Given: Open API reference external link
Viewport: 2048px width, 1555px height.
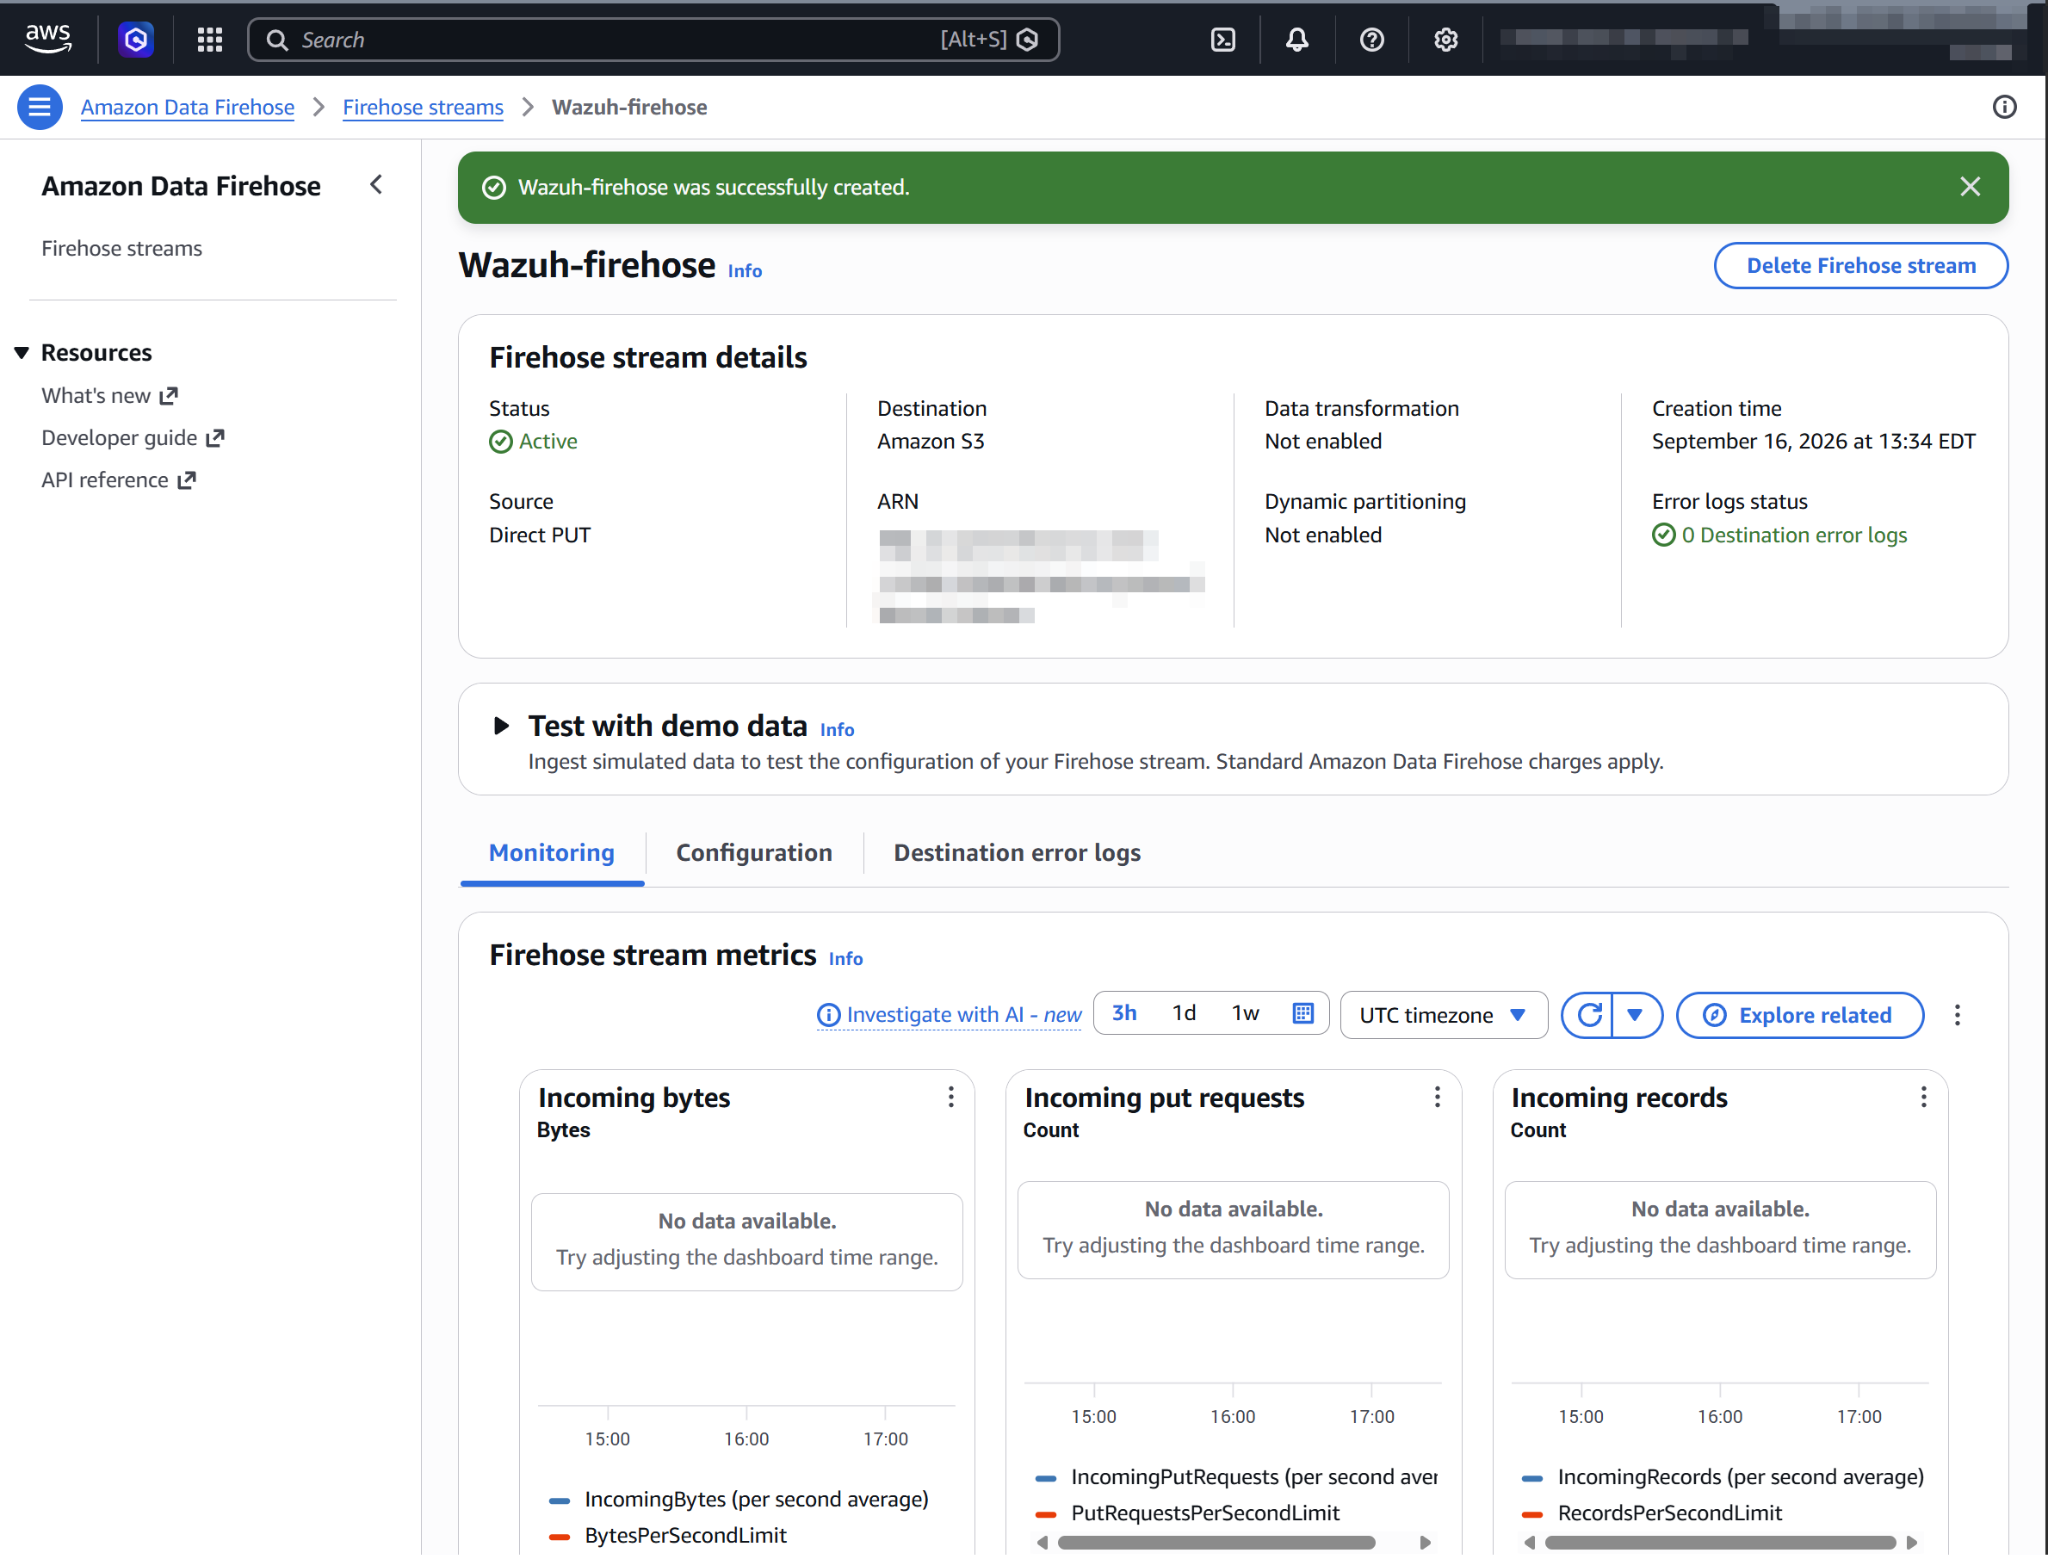Looking at the screenshot, I should 119,480.
